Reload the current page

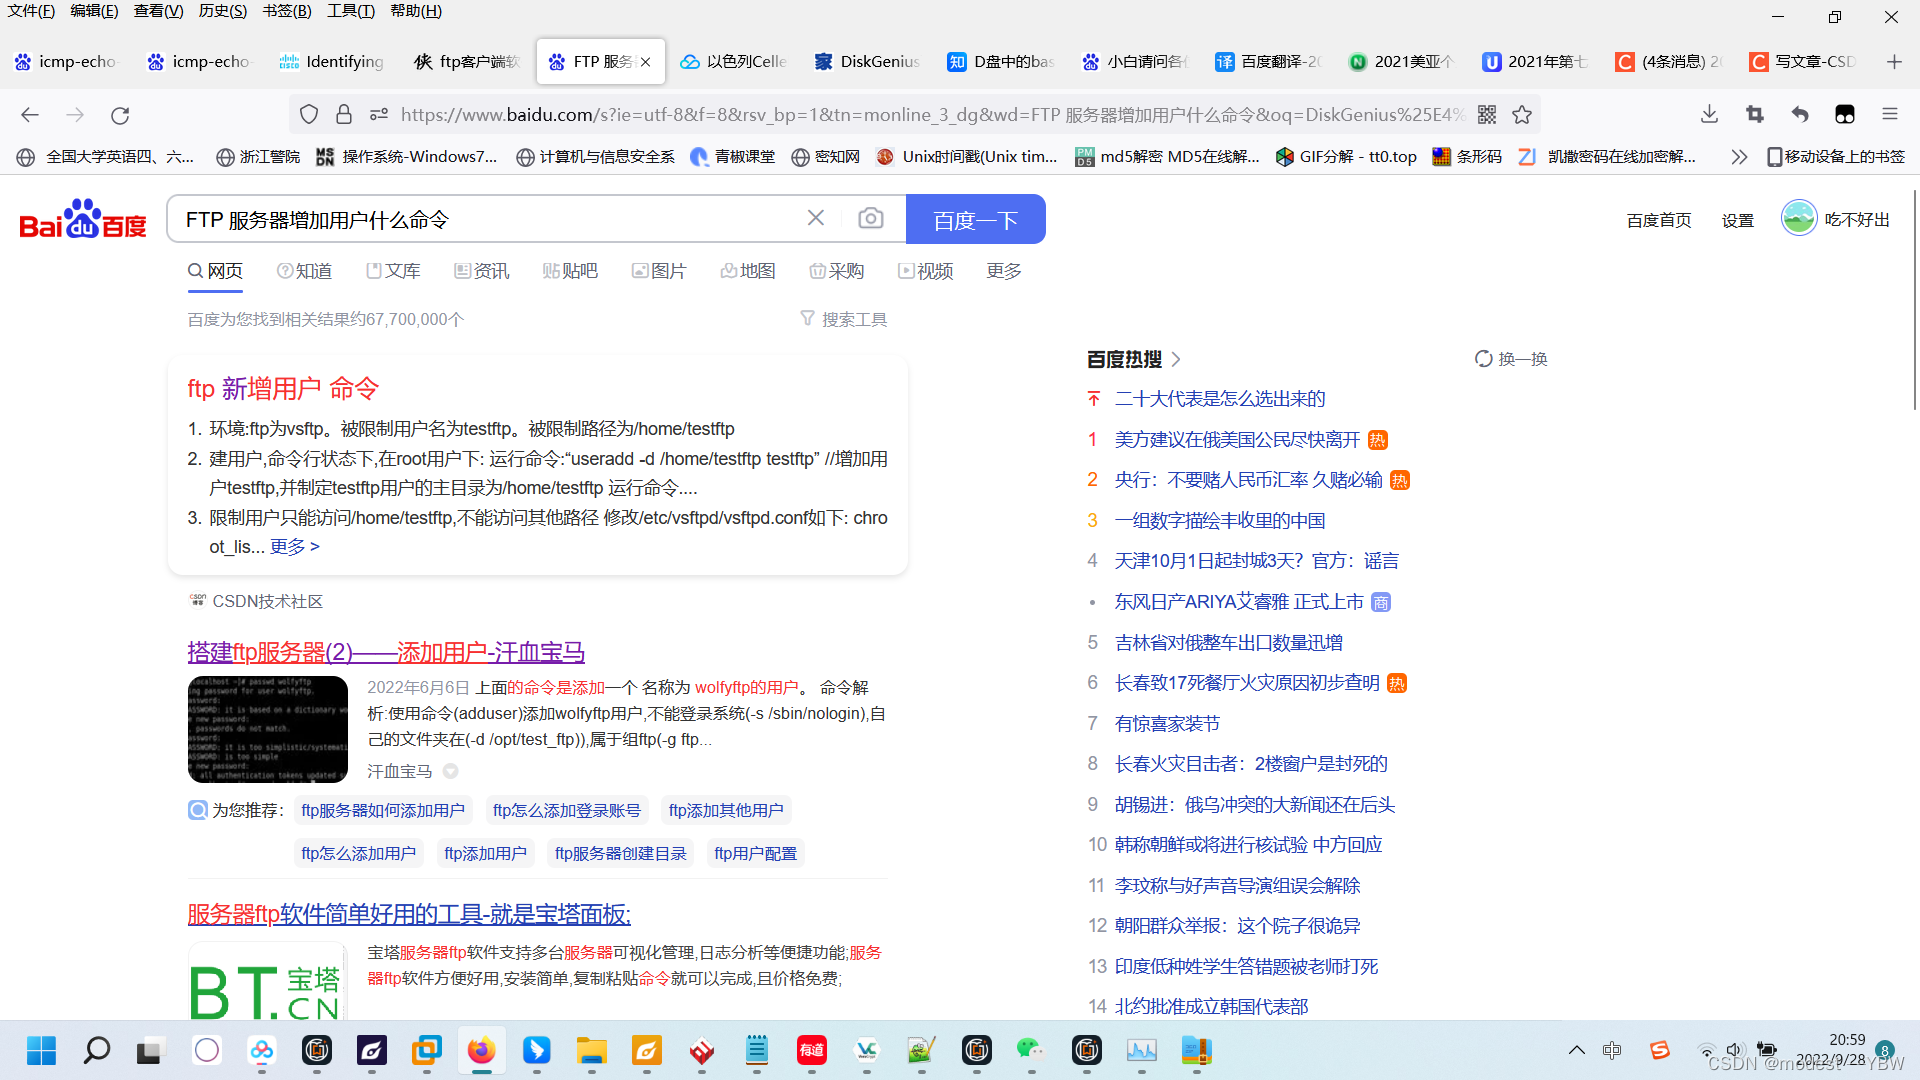120,115
